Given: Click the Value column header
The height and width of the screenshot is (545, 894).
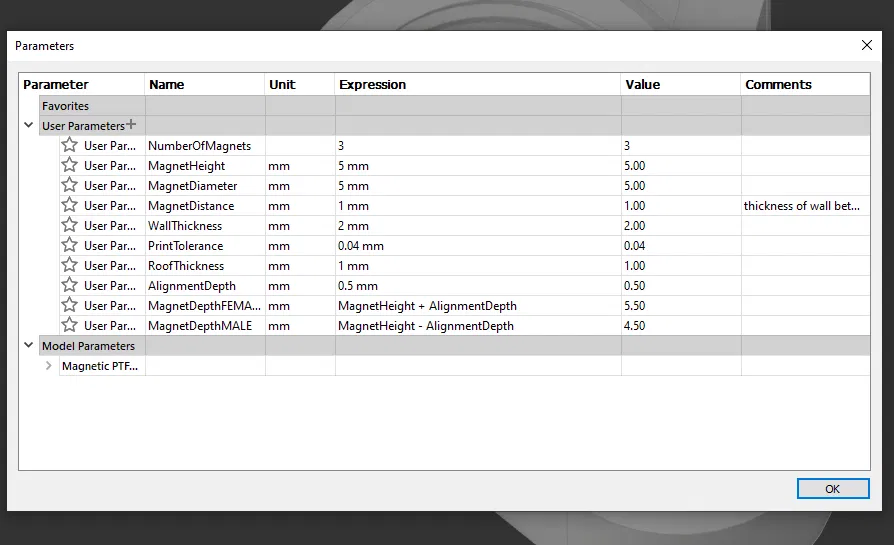Looking at the screenshot, I should (x=681, y=84).
